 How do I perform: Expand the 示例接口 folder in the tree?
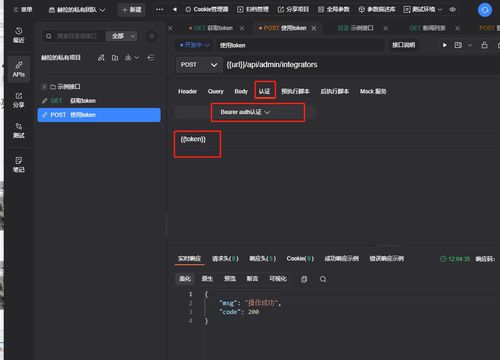[44, 87]
